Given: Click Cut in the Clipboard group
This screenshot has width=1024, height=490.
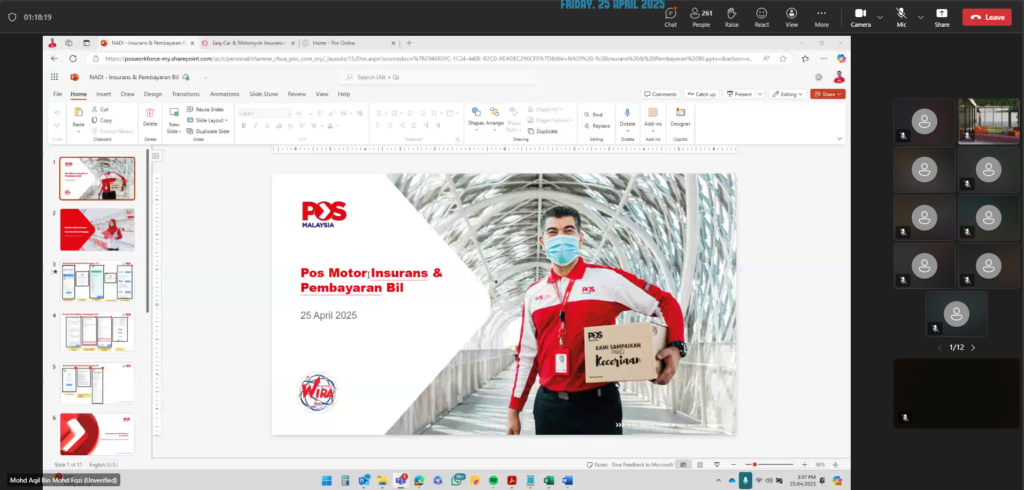Looking at the screenshot, I should 100,109.
